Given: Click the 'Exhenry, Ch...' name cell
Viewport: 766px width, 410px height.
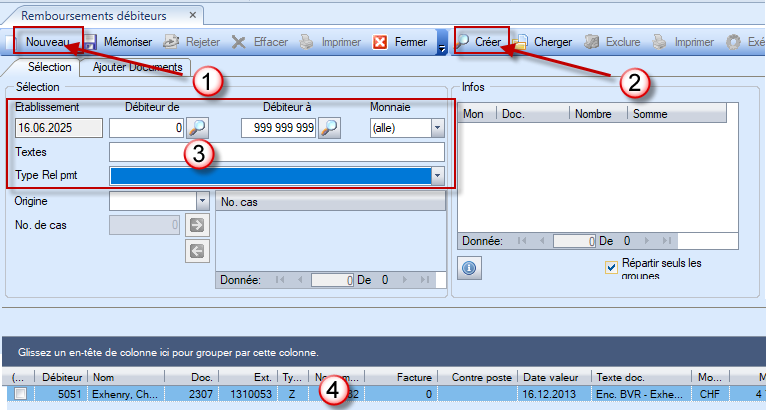Looking at the screenshot, I should pyautogui.click(x=126, y=394).
